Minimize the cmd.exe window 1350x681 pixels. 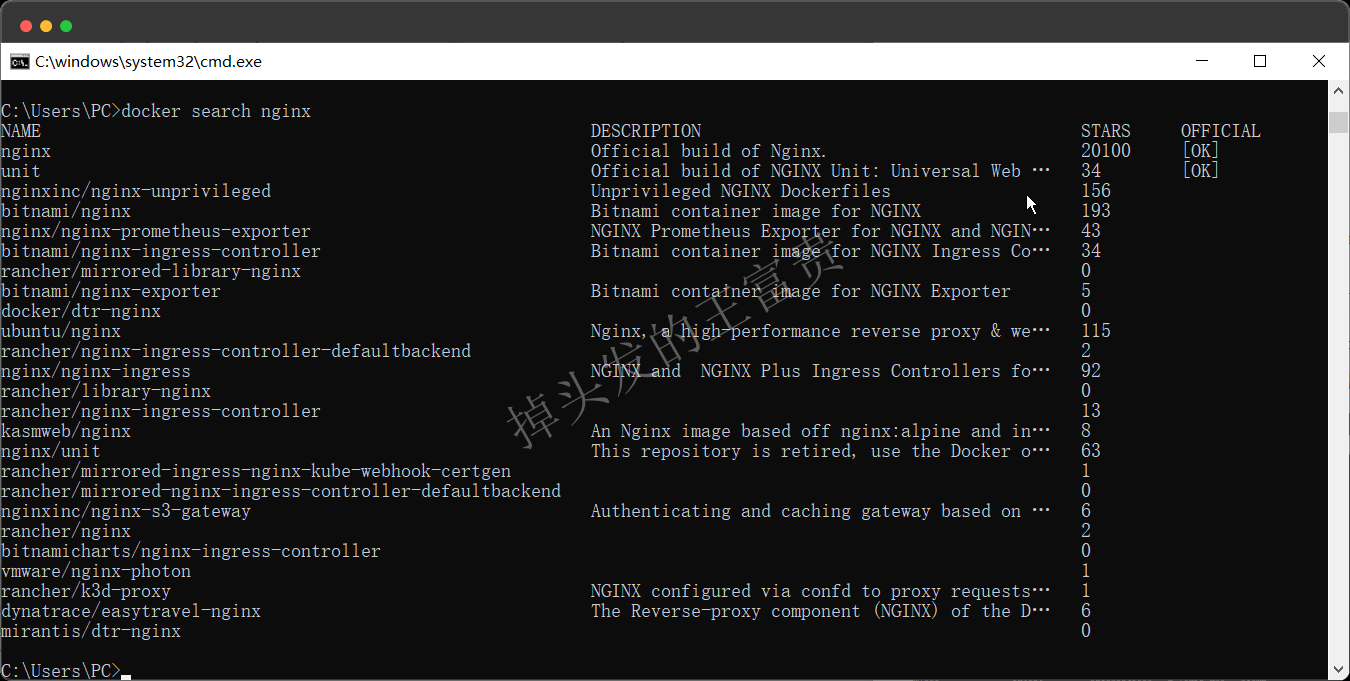[1201, 61]
